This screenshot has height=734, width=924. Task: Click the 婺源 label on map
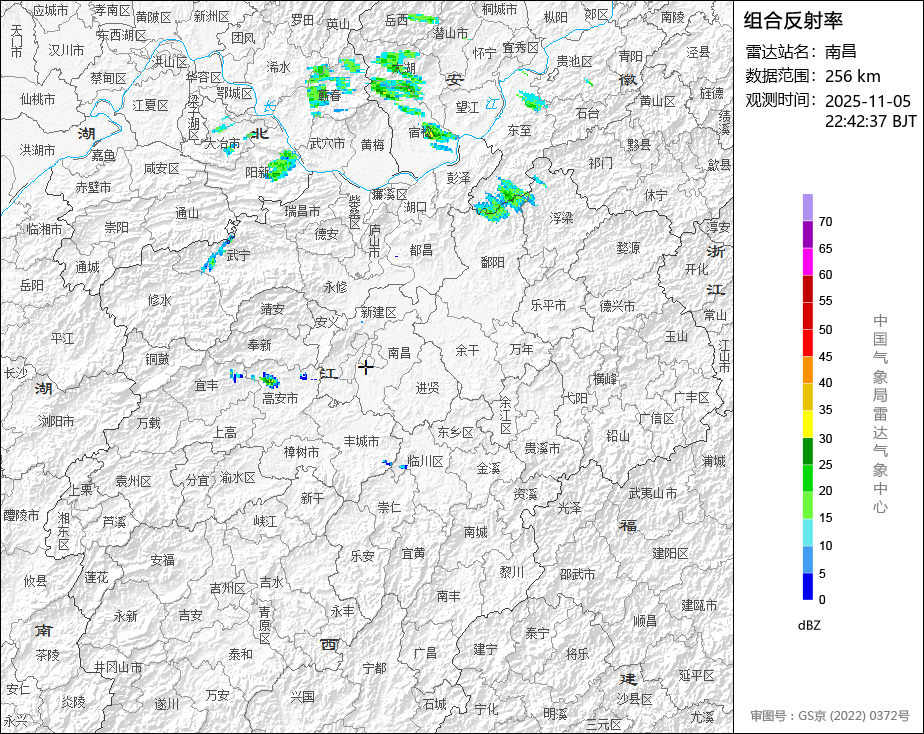(x=628, y=248)
